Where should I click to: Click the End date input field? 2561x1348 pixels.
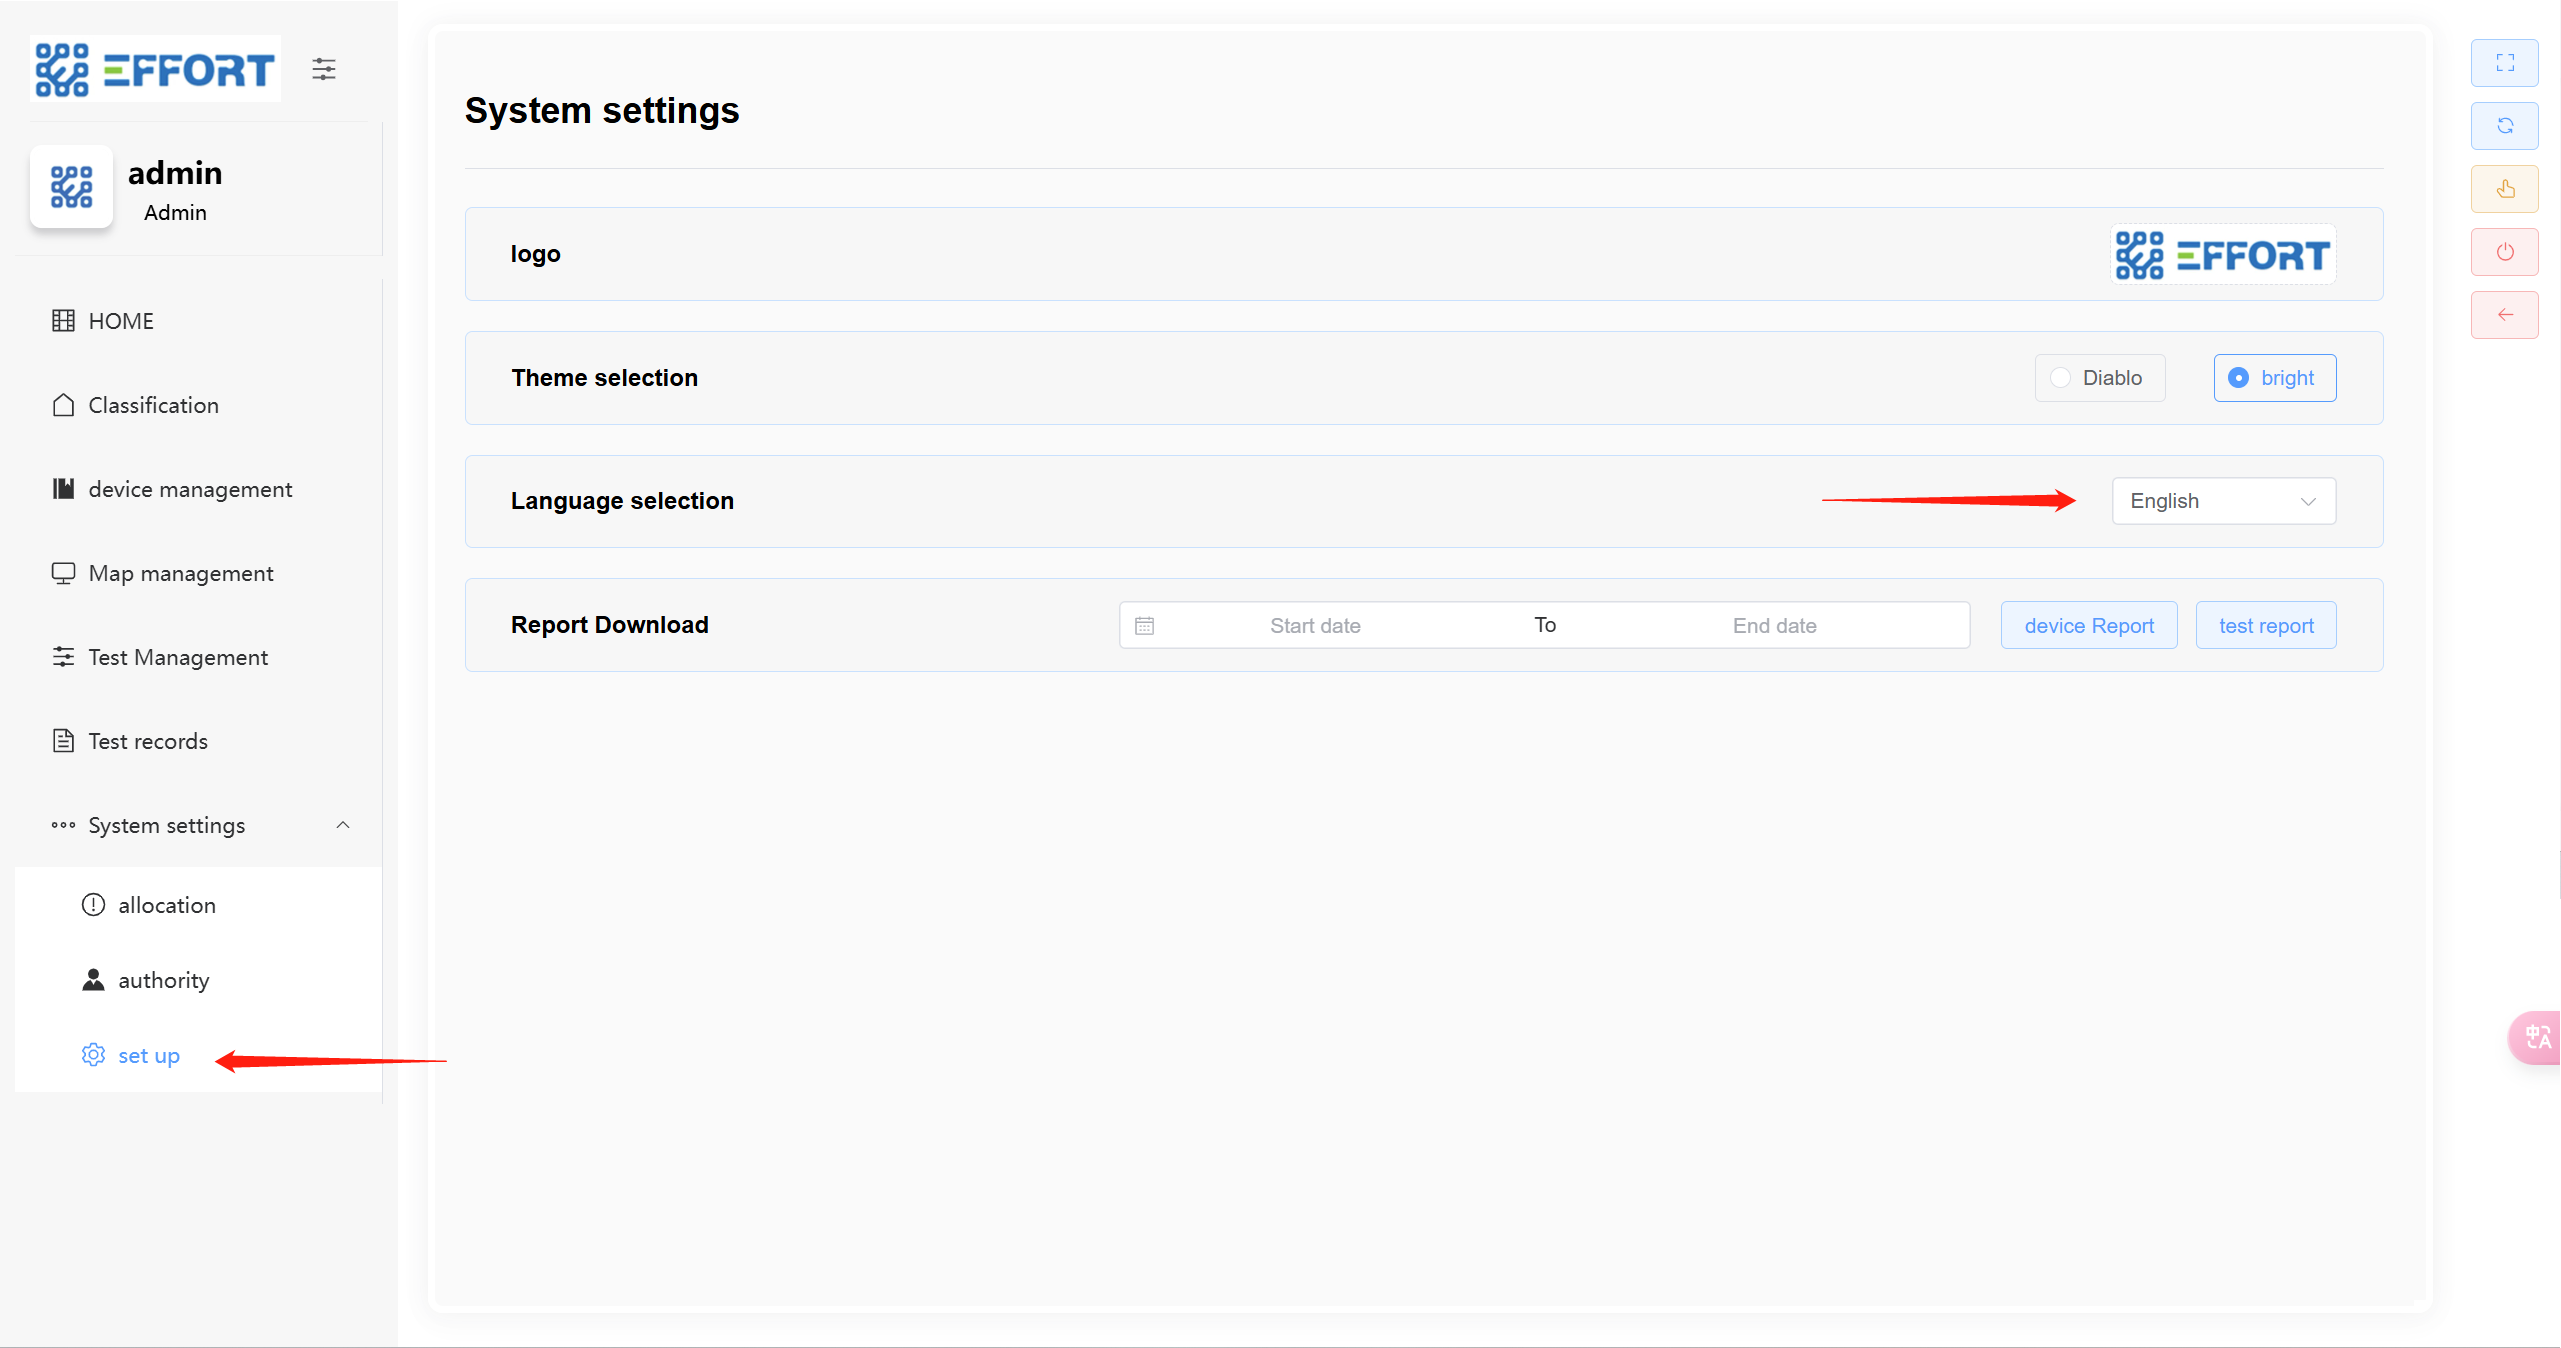click(x=1774, y=626)
